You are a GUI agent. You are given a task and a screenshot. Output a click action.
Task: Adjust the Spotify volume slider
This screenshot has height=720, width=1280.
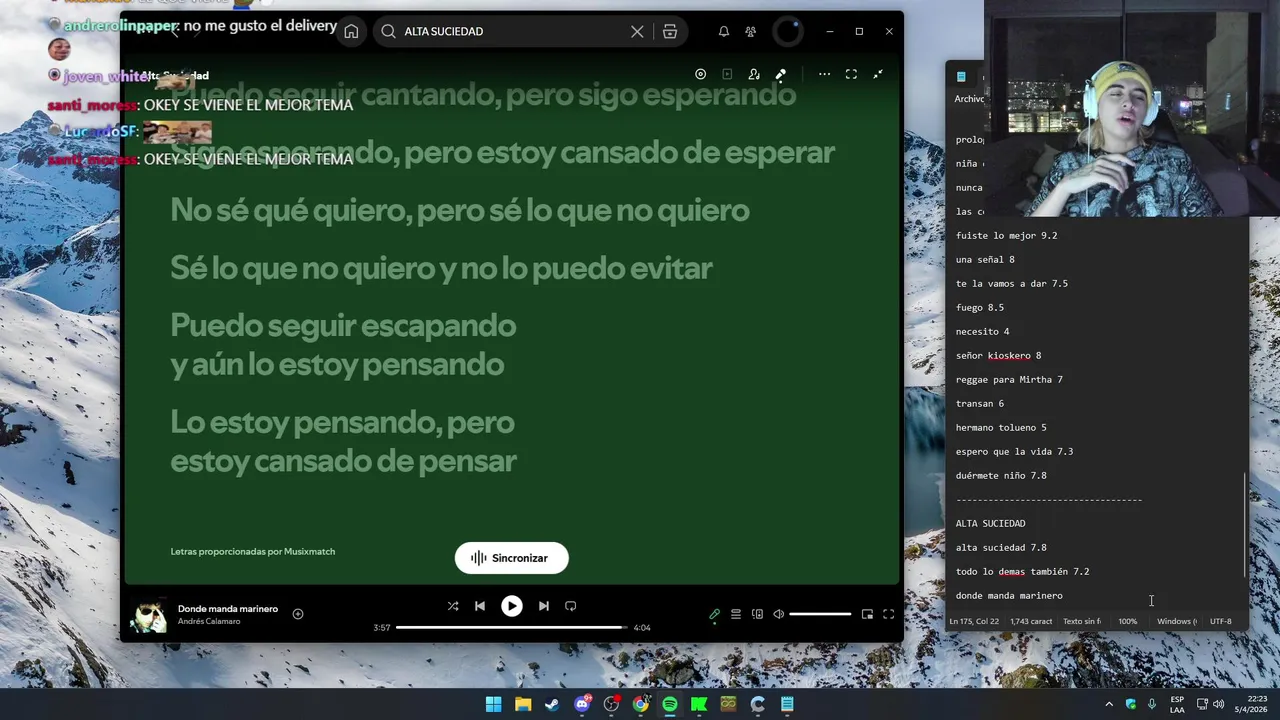[820, 614]
